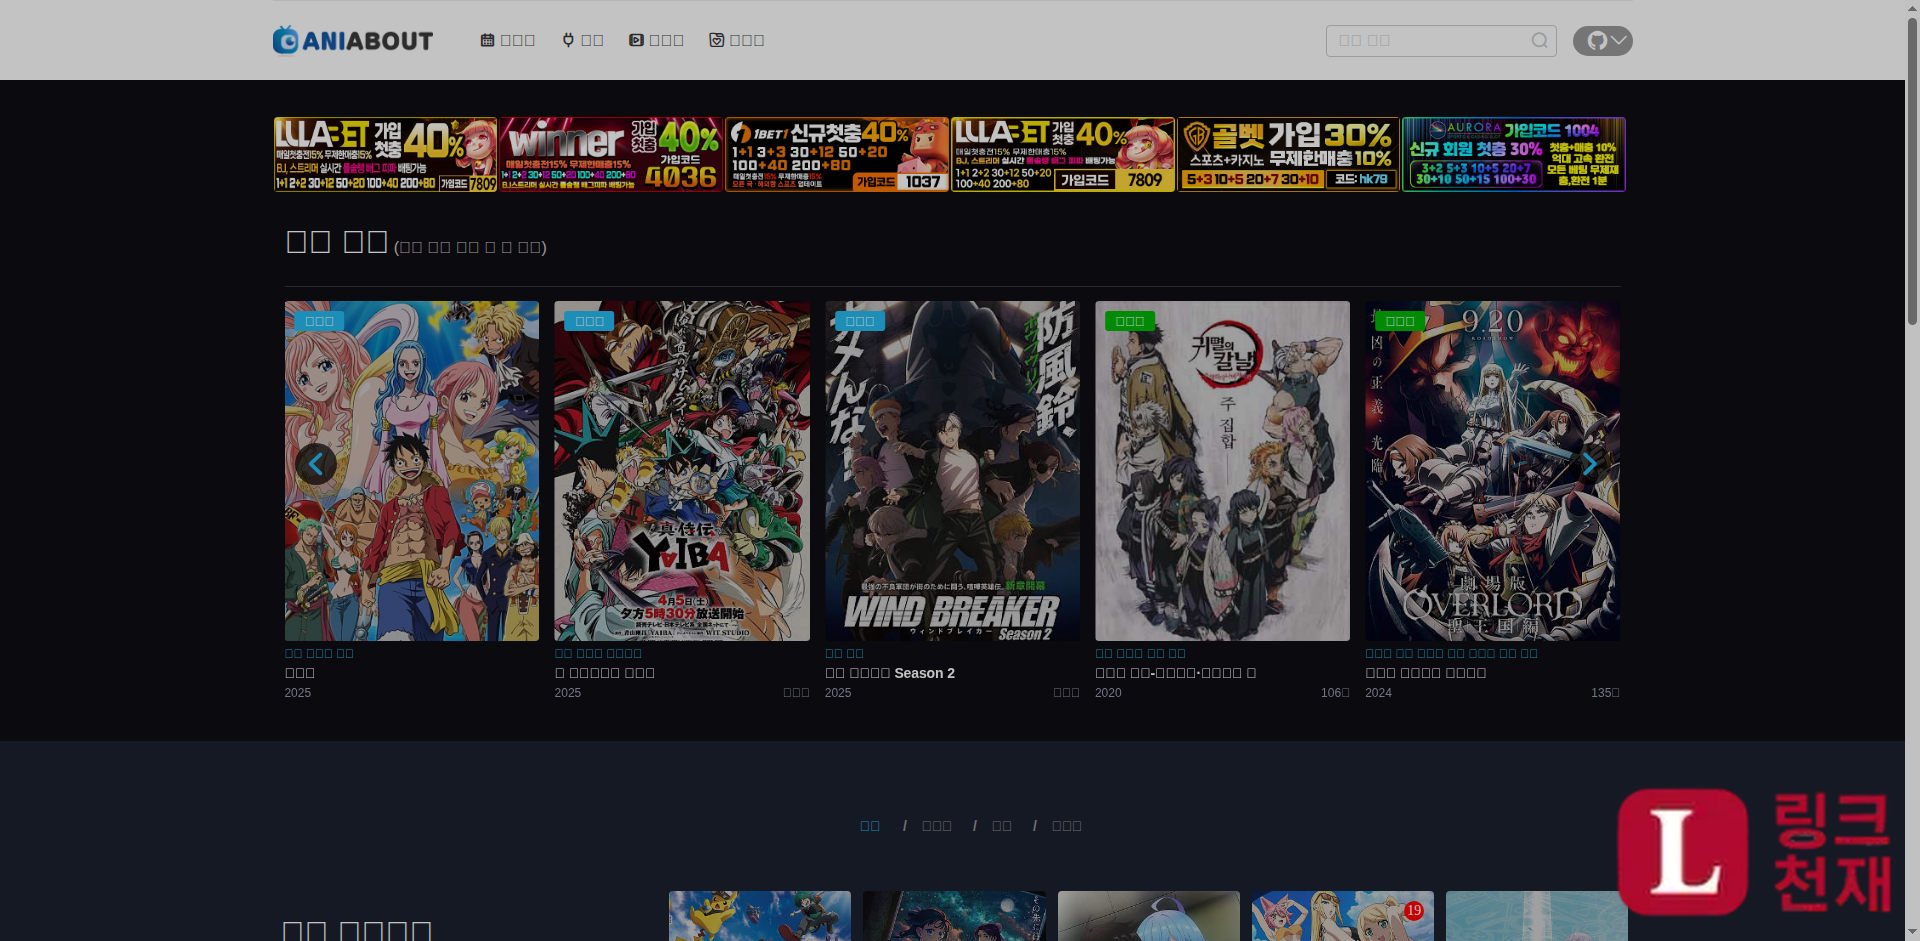This screenshot has width=1920, height=941.
Task: Click the blue genre link under One Piece
Action: (319, 653)
